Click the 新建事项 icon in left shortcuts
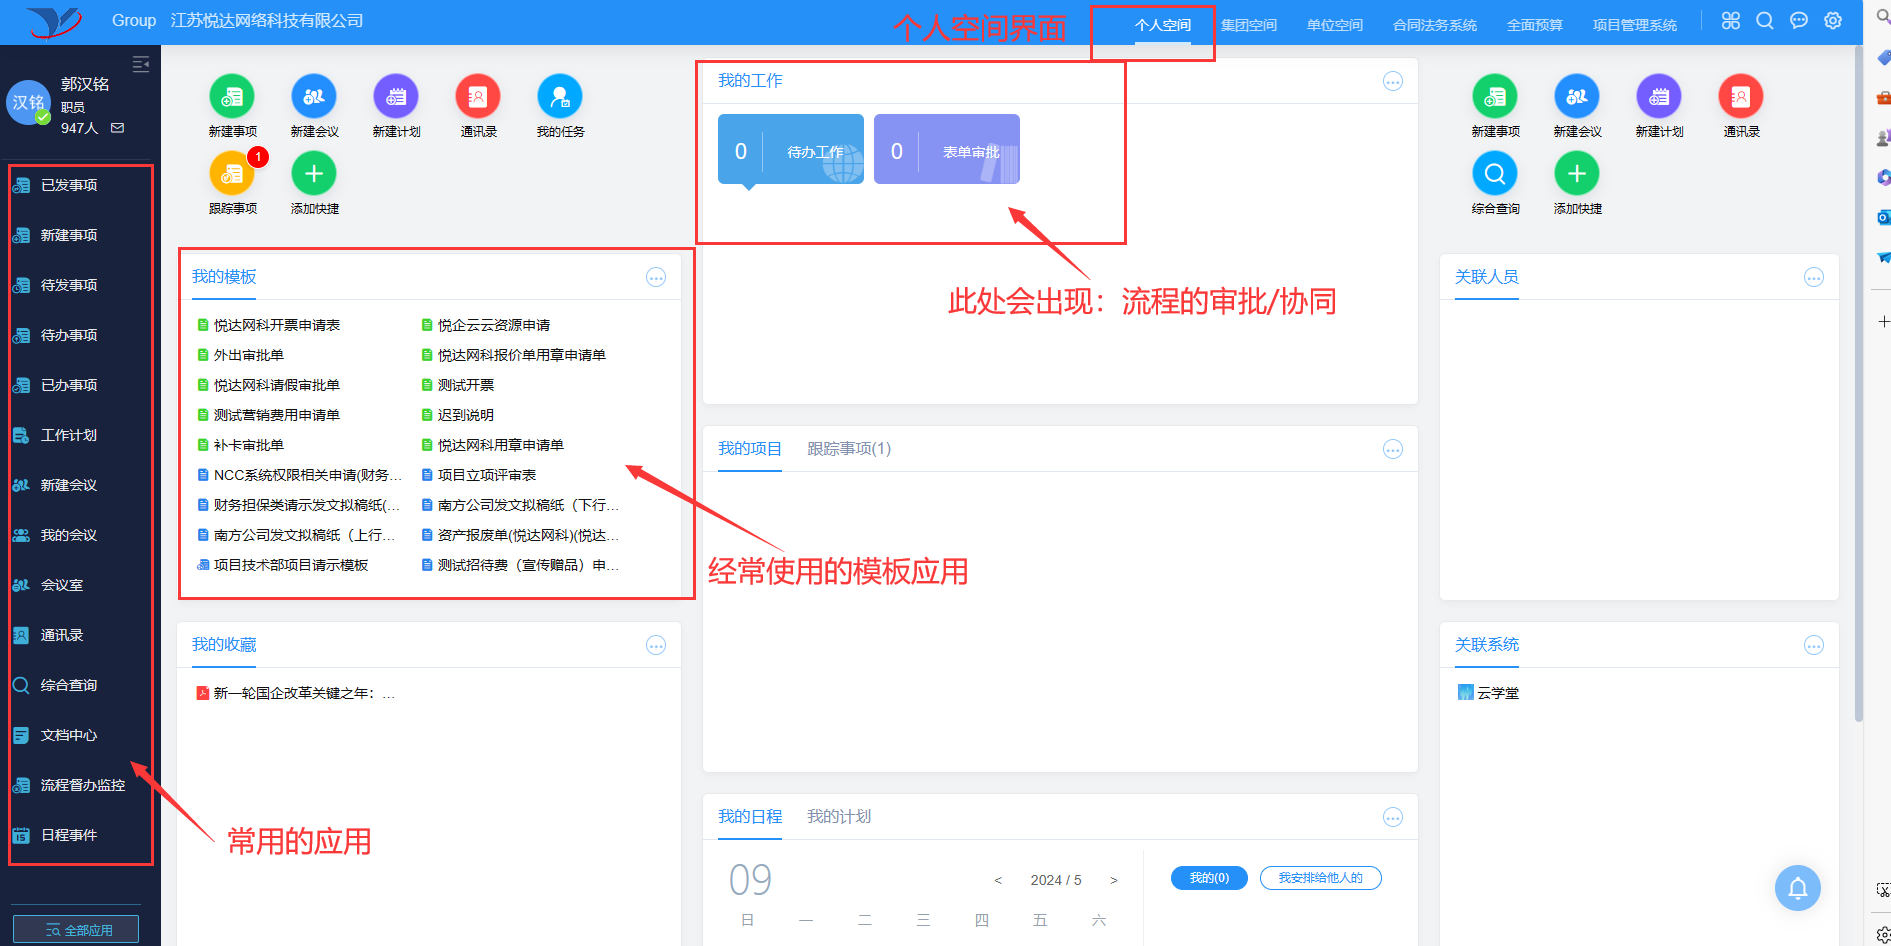Screen dimensions: 1891x946 (x=232, y=97)
